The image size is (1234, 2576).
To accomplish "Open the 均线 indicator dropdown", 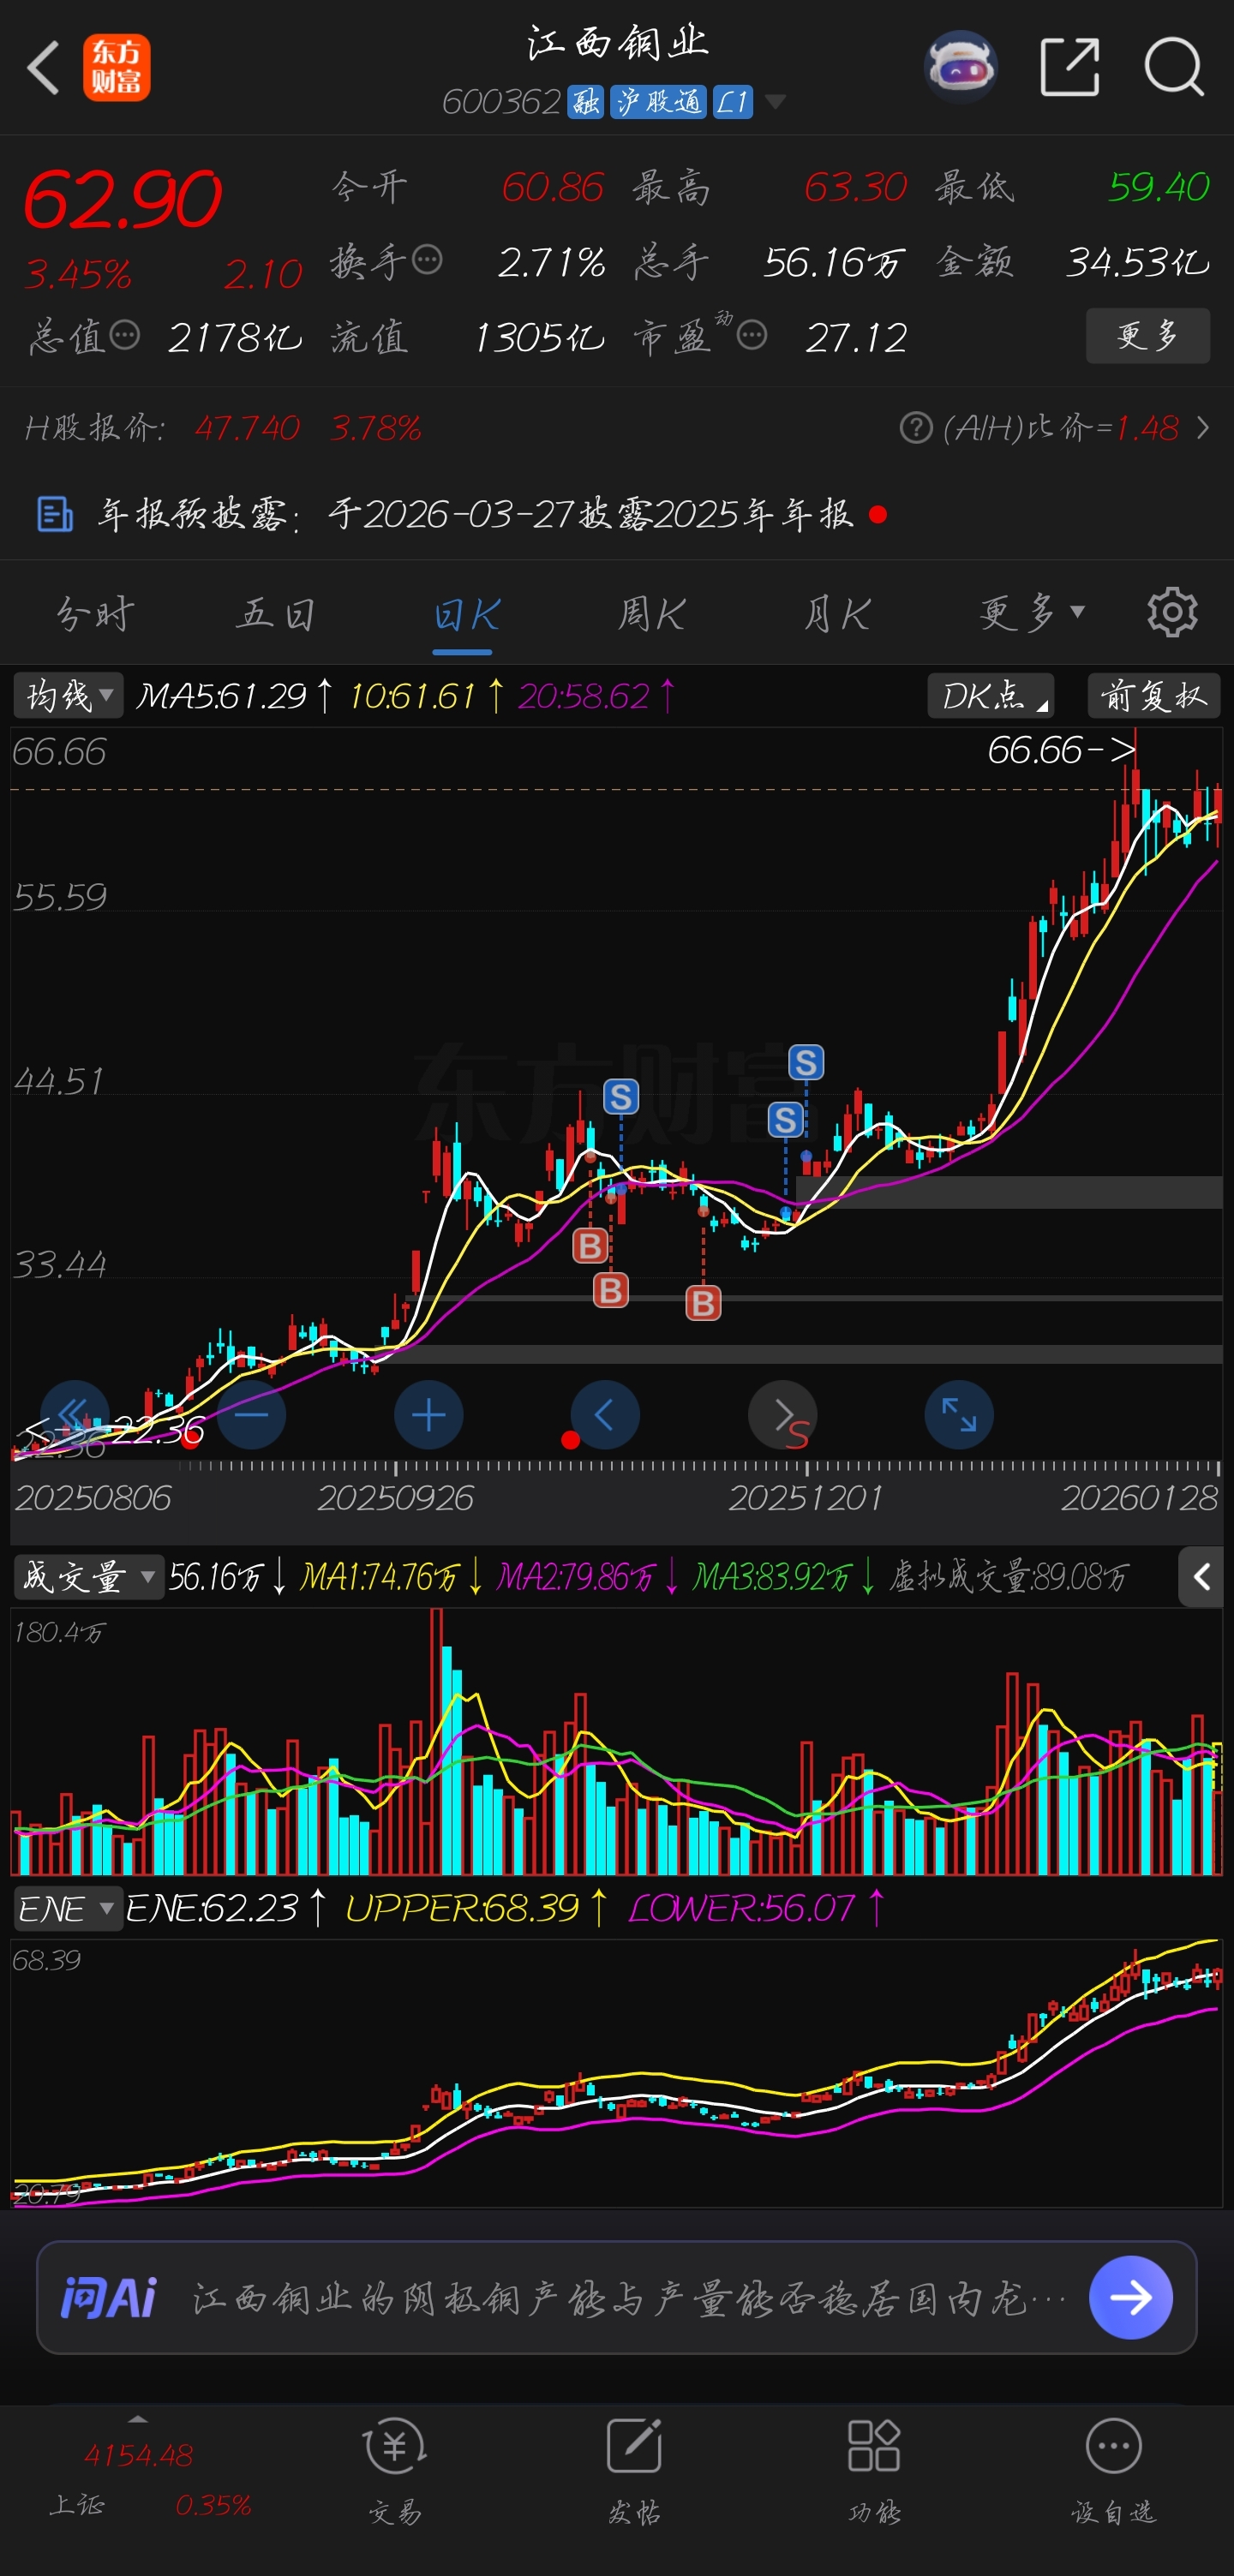I will click(x=68, y=696).
